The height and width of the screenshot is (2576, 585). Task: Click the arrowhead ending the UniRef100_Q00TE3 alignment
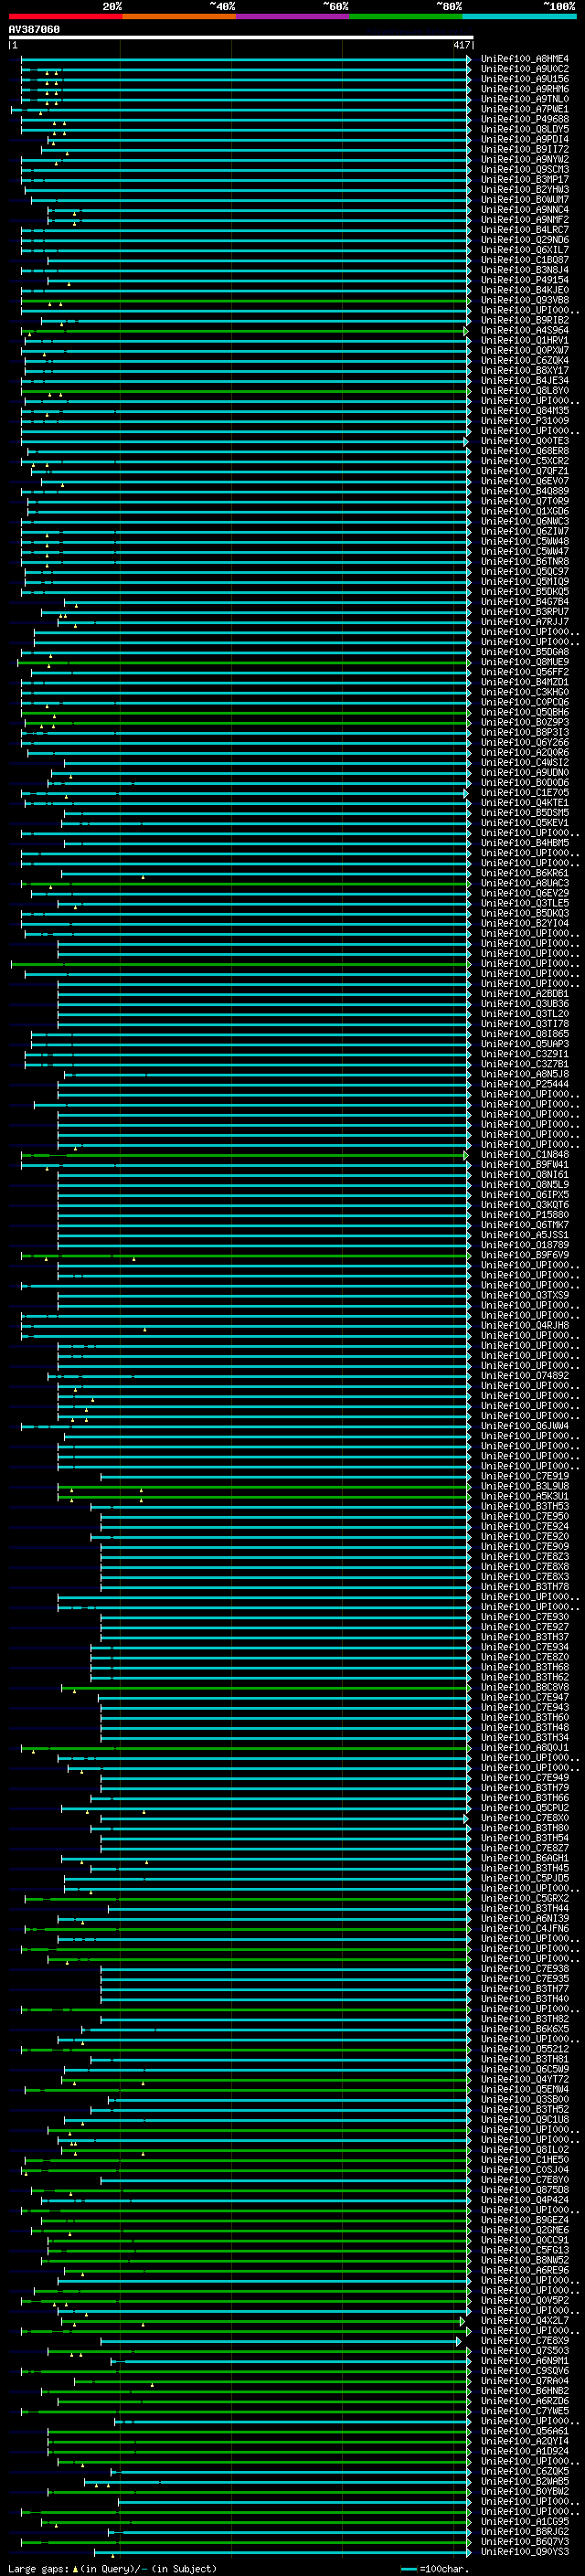tap(466, 441)
